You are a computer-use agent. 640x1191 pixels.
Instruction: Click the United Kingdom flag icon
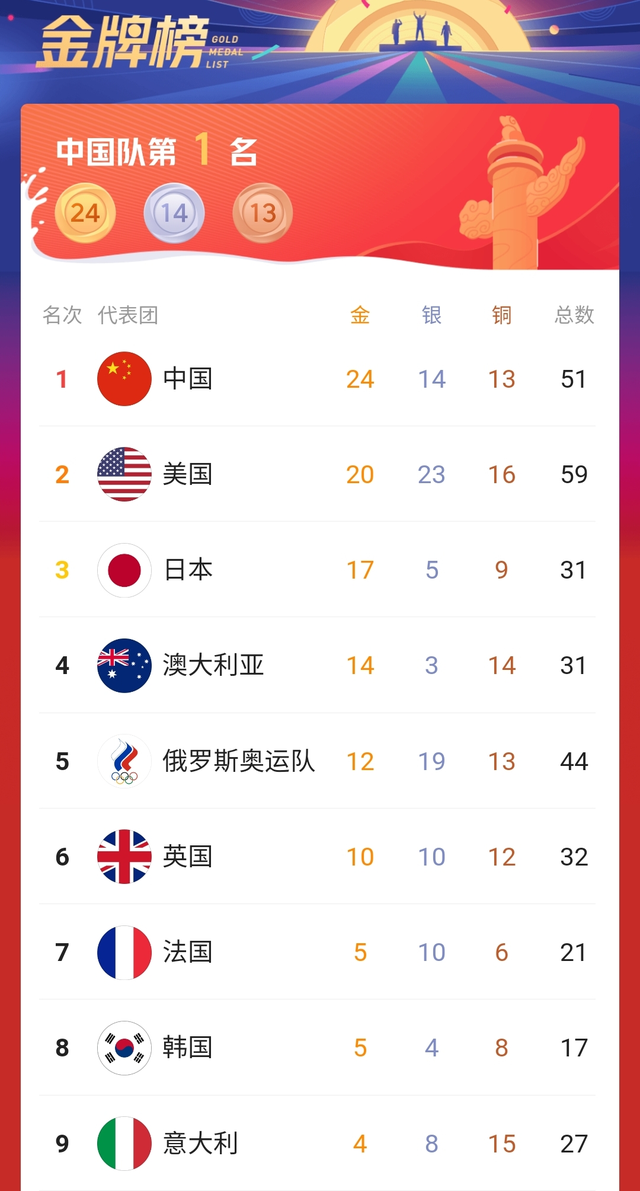tap(124, 856)
